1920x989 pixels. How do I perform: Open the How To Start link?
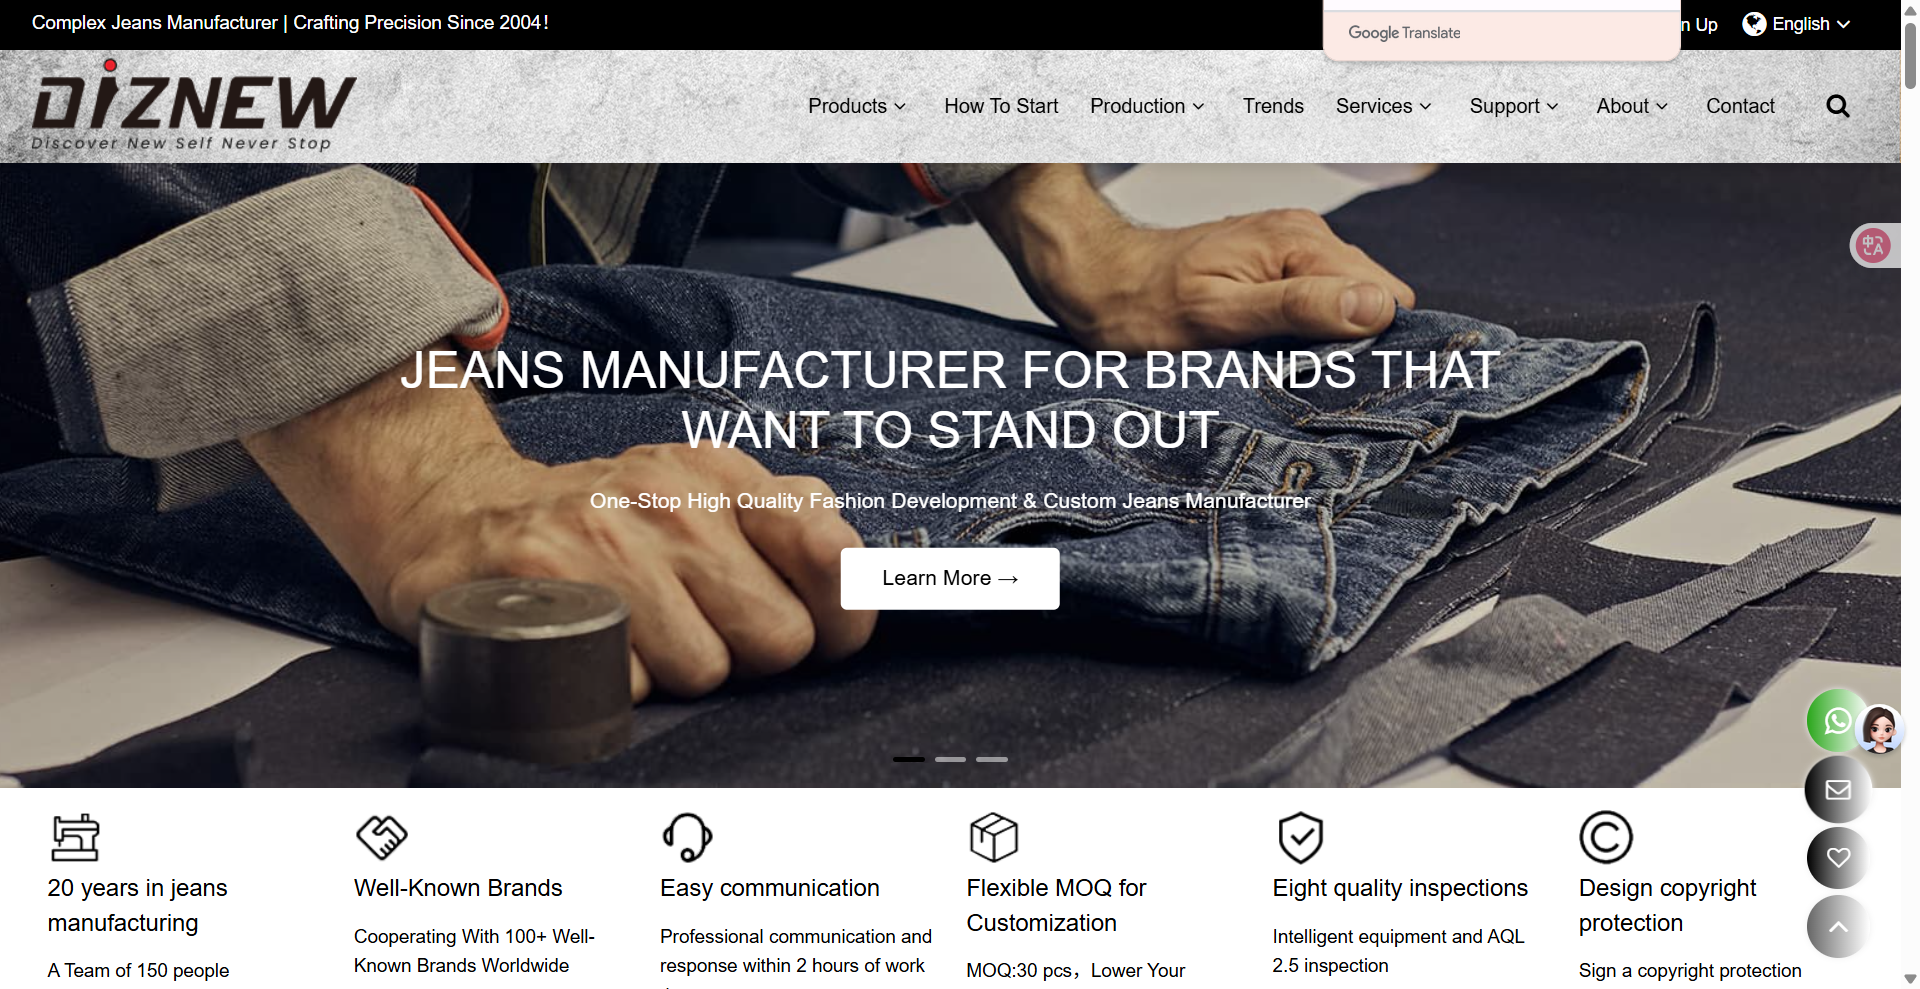point(1001,106)
